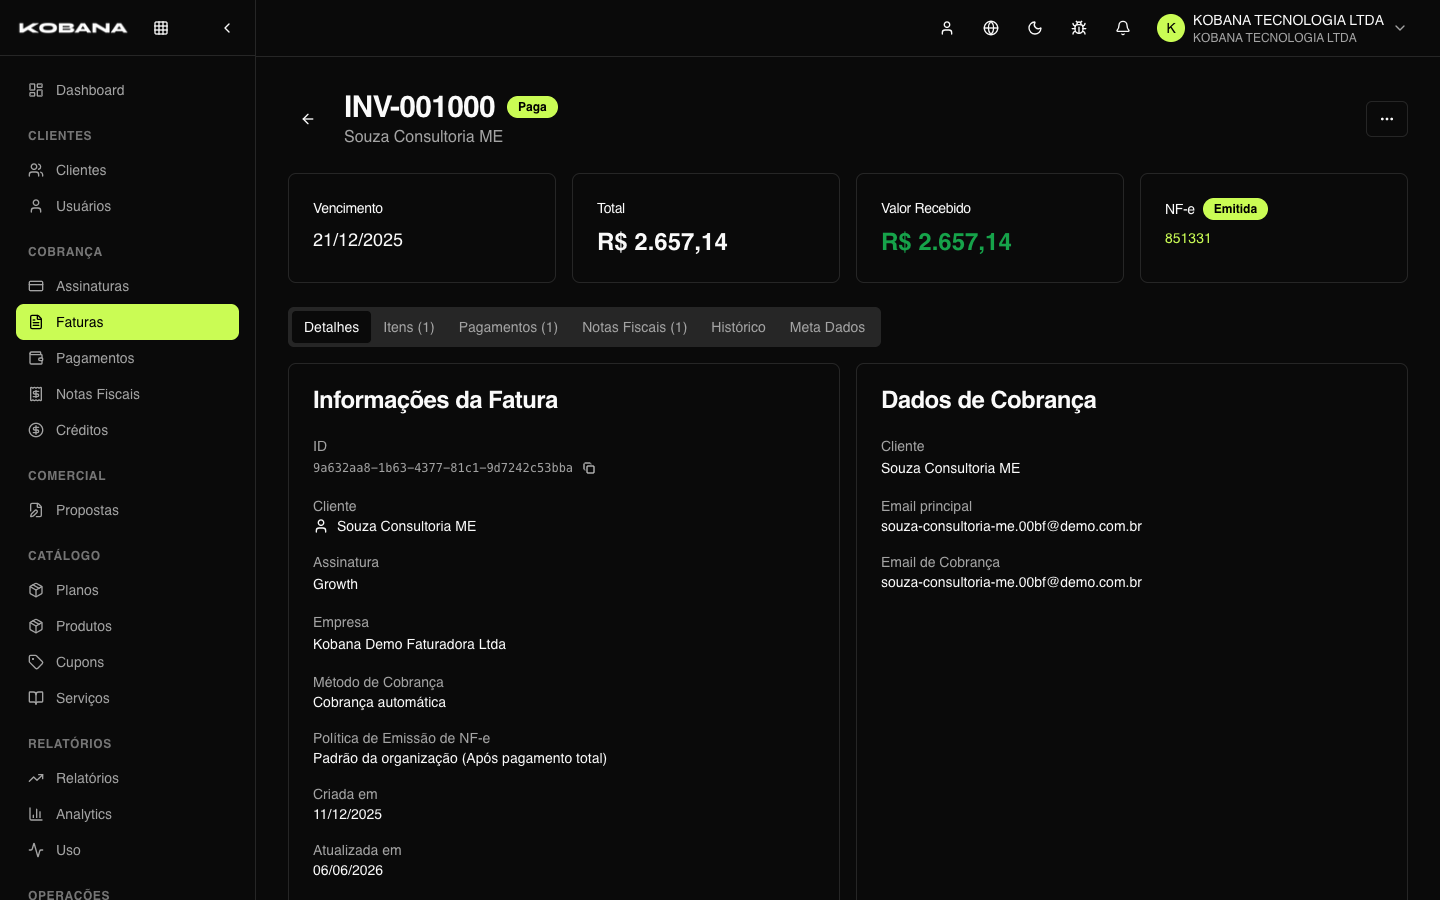The height and width of the screenshot is (900, 1440).
Task: Copy the invoice ID with copy icon
Action: (589, 468)
